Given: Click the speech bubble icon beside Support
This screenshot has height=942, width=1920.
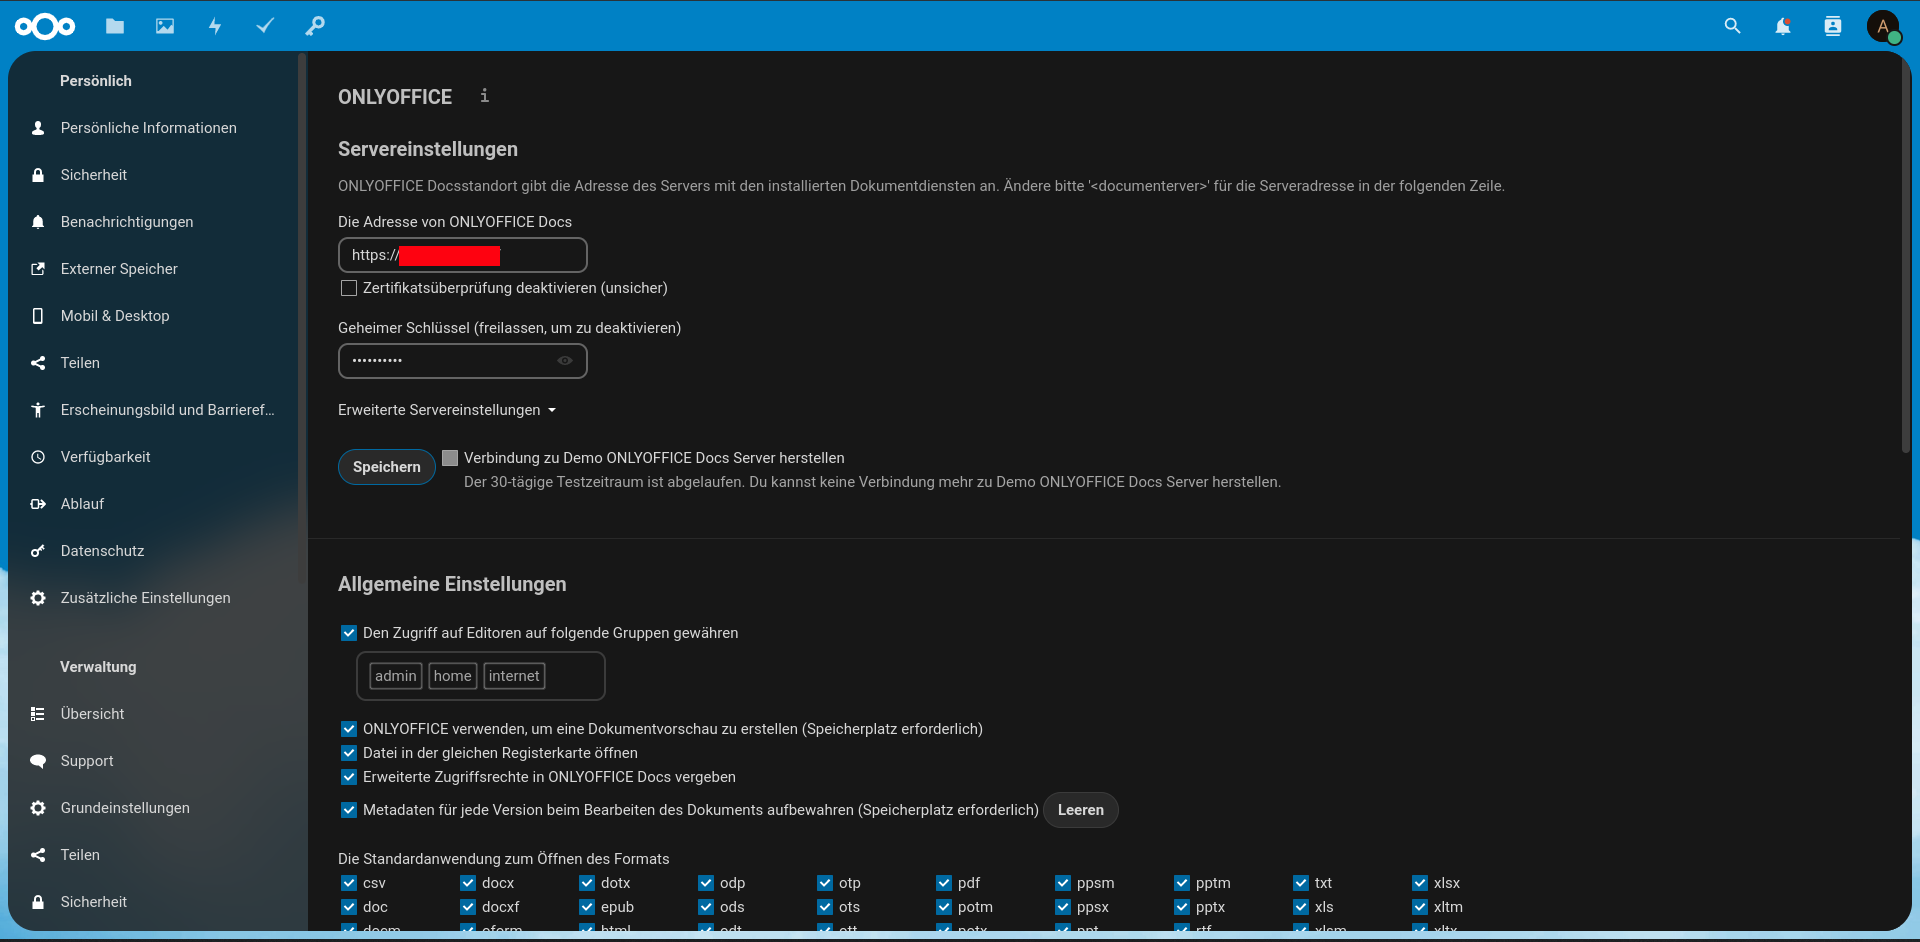Looking at the screenshot, I should 38,761.
